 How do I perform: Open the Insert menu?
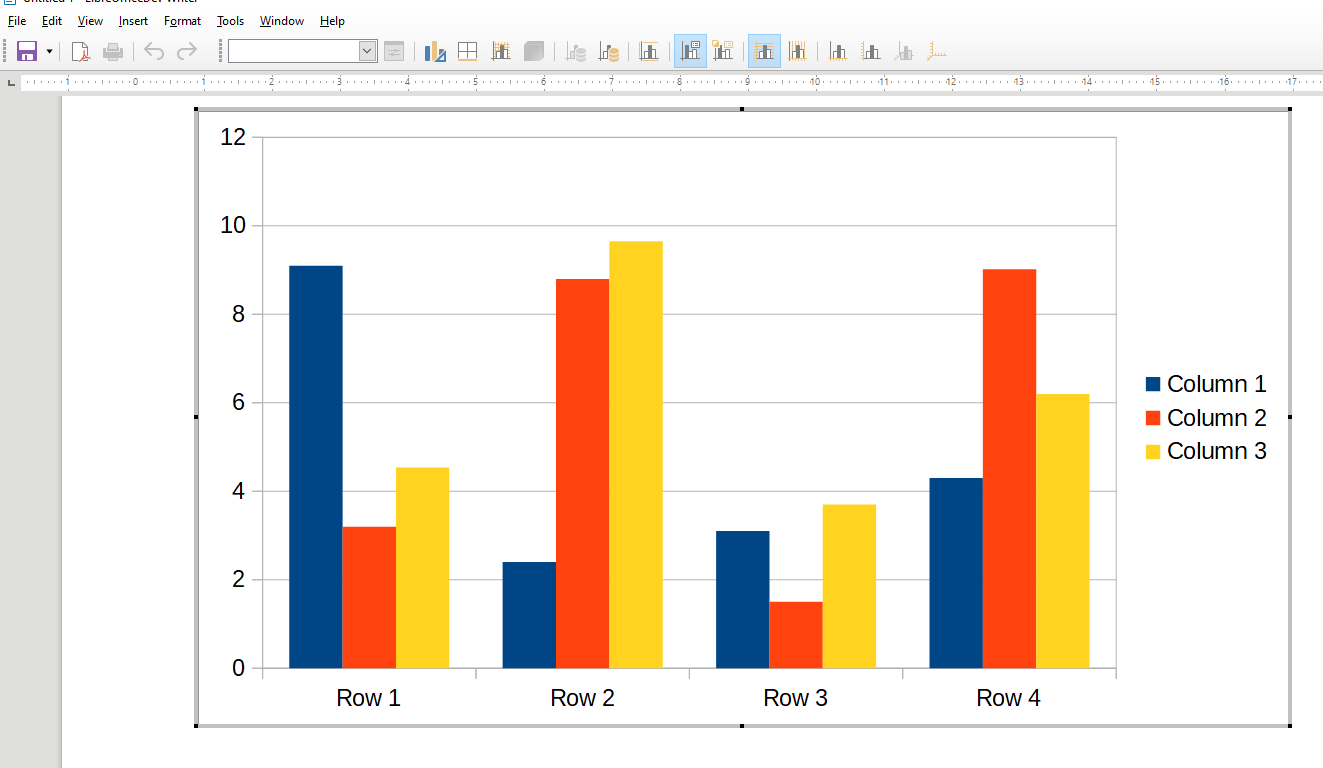point(133,20)
